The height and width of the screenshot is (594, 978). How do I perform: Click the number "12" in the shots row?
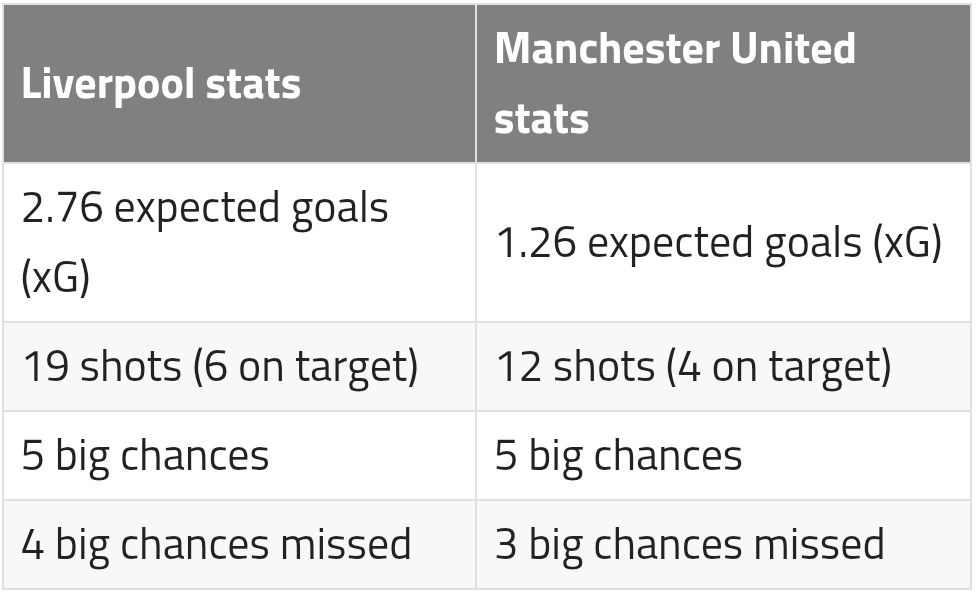pyautogui.click(x=518, y=367)
